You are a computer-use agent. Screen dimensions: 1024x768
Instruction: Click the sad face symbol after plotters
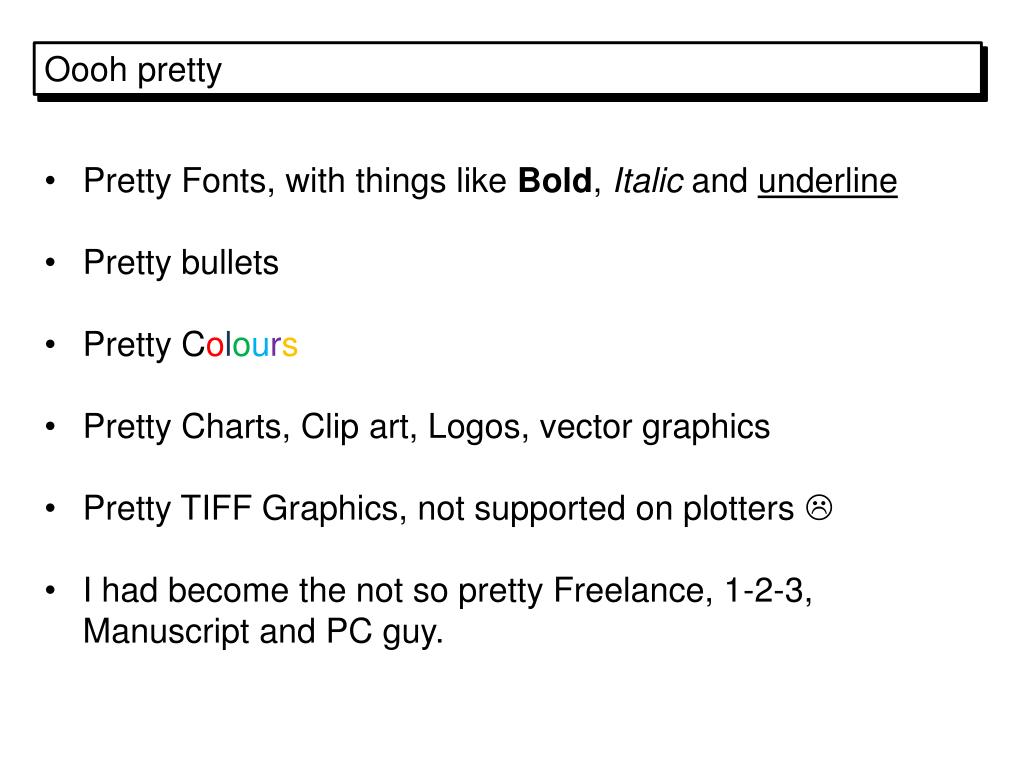[x=819, y=508]
